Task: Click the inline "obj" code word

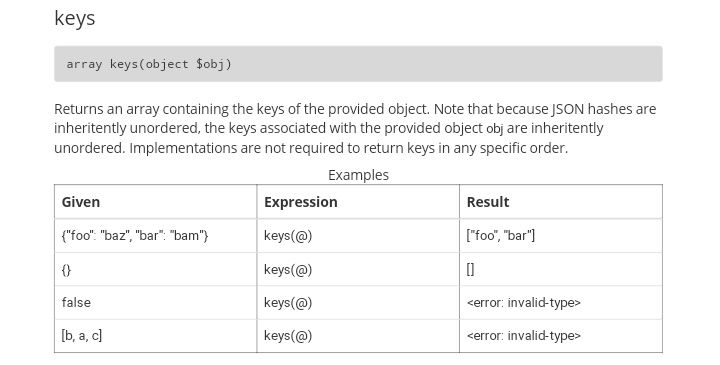Action: pos(495,129)
